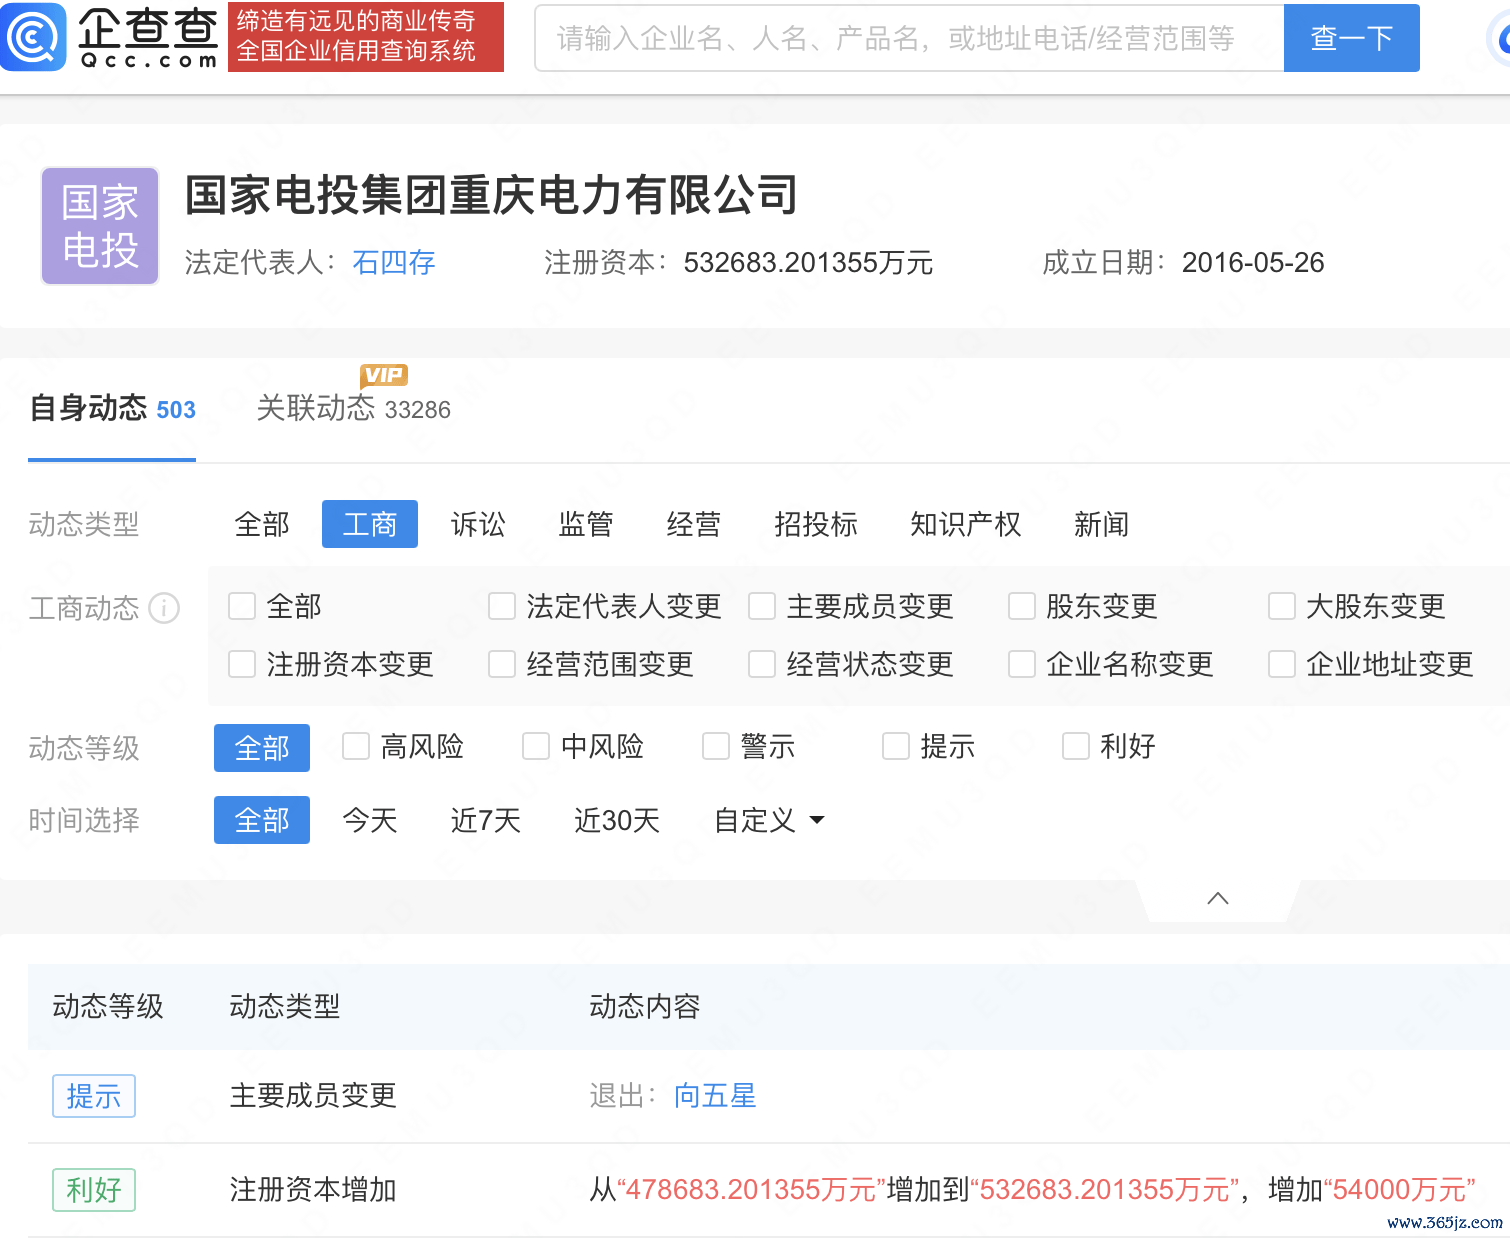Filter time by 今天
The width and height of the screenshot is (1510, 1238).
tap(370, 820)
